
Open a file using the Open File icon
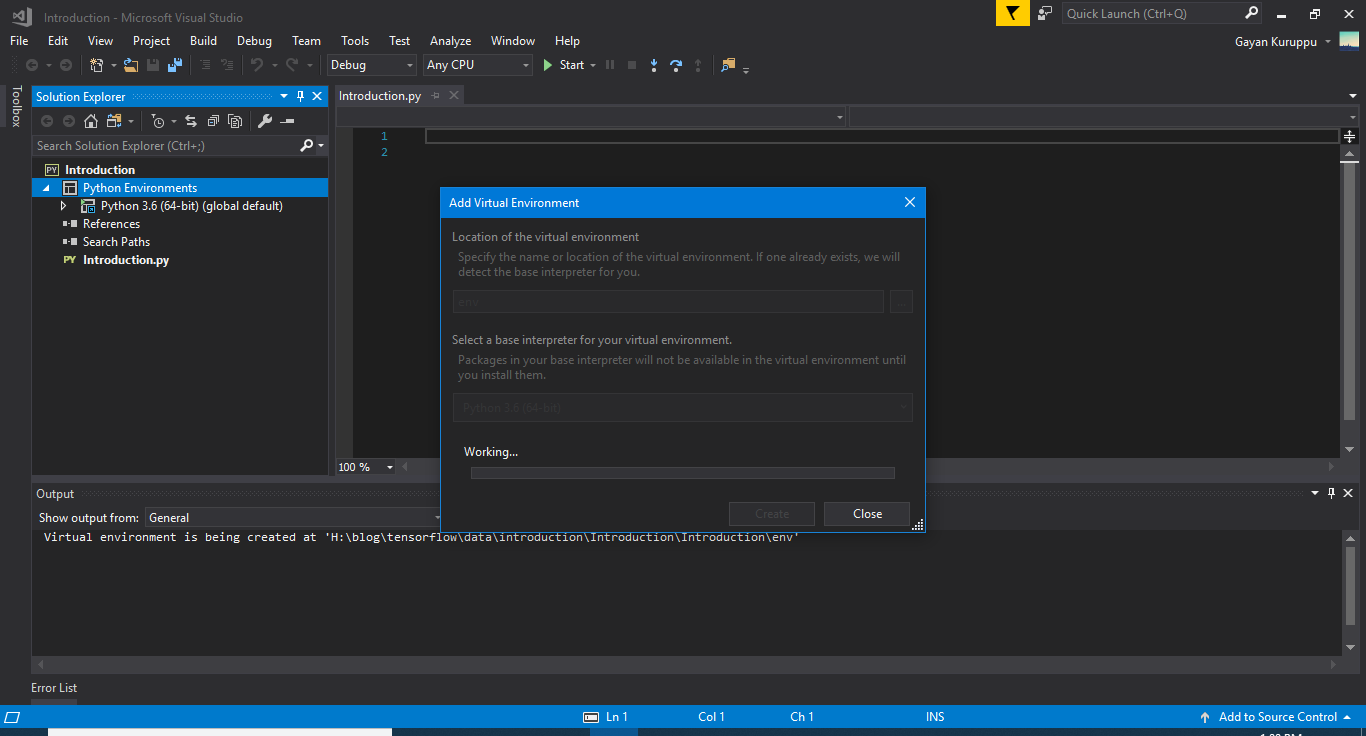point(131,64)
